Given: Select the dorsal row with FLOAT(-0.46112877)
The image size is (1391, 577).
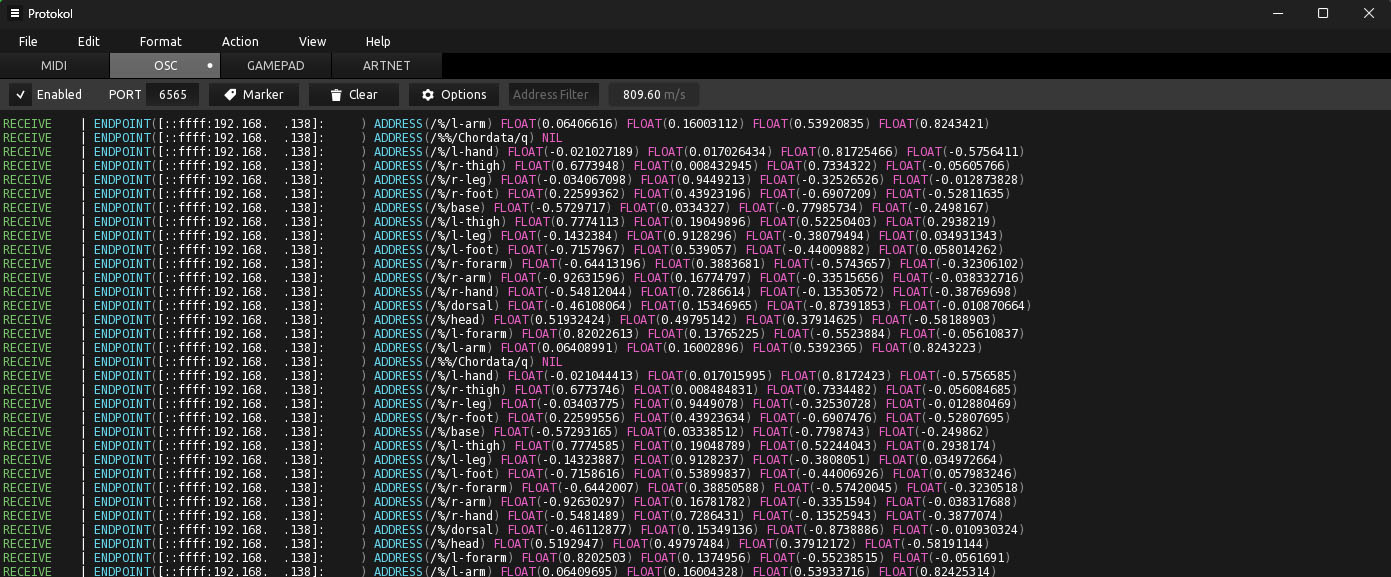Looking at the screenshot, I should pyautogui.click(x=512, y=530).
